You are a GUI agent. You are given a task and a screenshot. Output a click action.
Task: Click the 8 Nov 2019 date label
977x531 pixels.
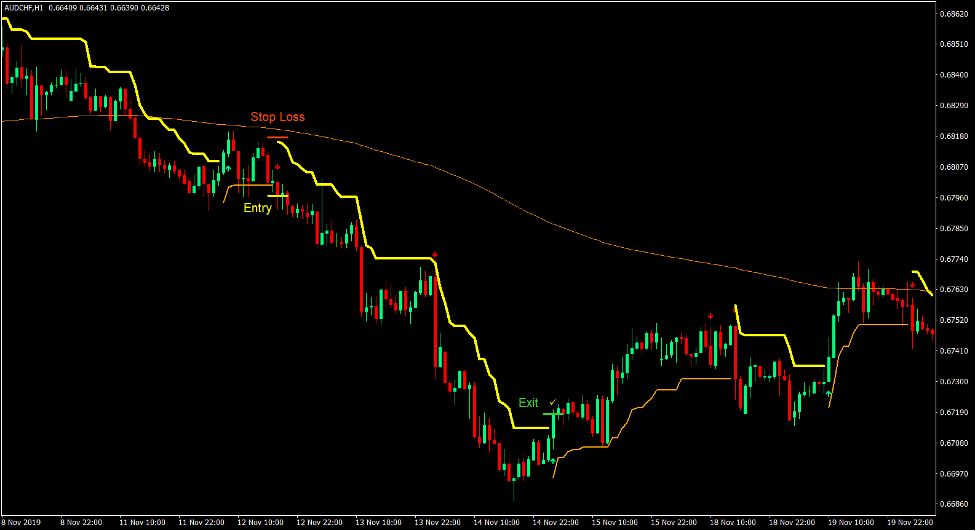click(22, 522)
